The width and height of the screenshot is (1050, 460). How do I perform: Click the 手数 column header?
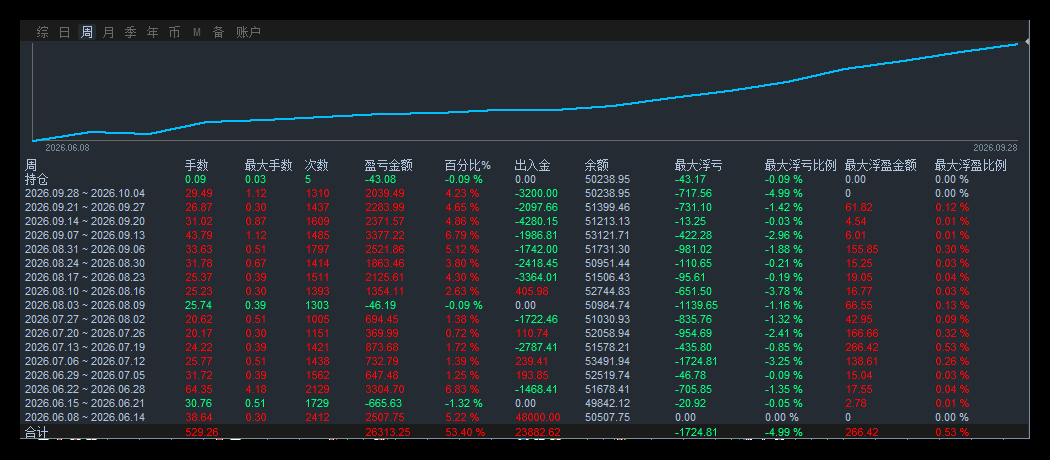tap(197, 165)
